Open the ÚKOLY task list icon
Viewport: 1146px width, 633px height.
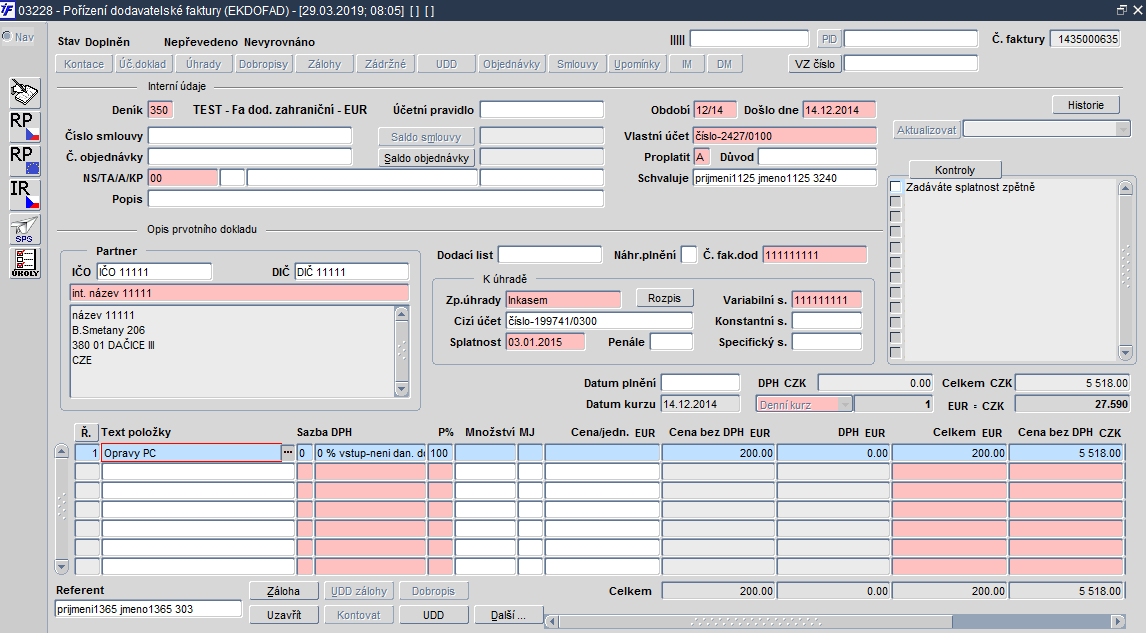click(x=25, y=263)
